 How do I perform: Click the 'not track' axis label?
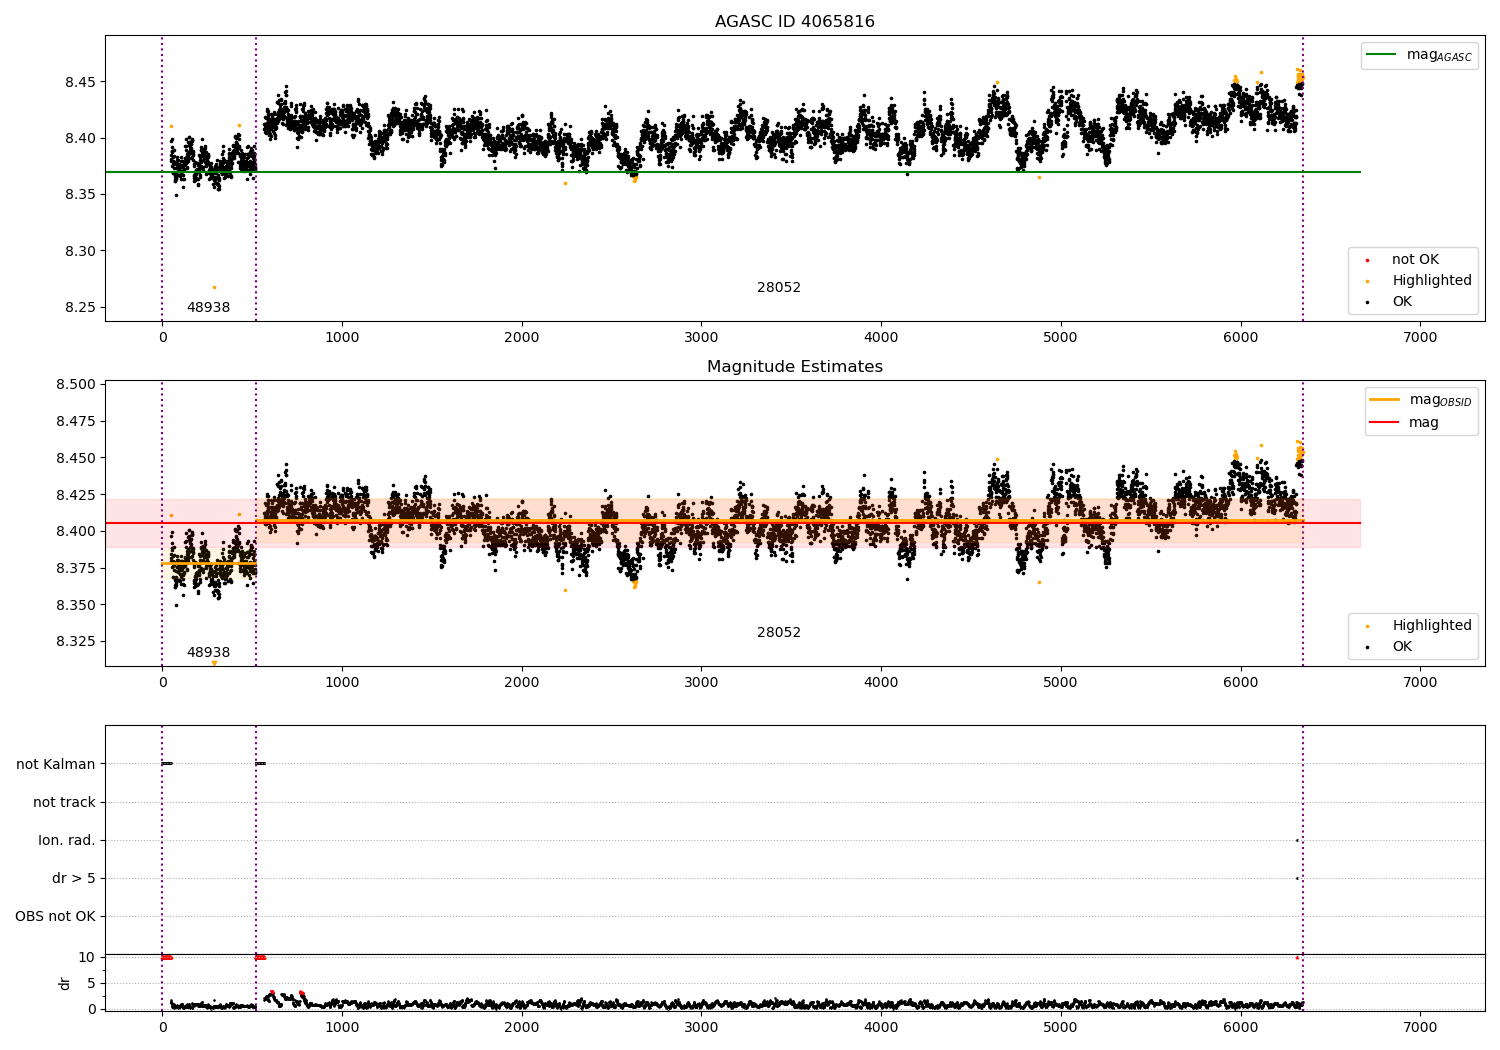point(64,802)
